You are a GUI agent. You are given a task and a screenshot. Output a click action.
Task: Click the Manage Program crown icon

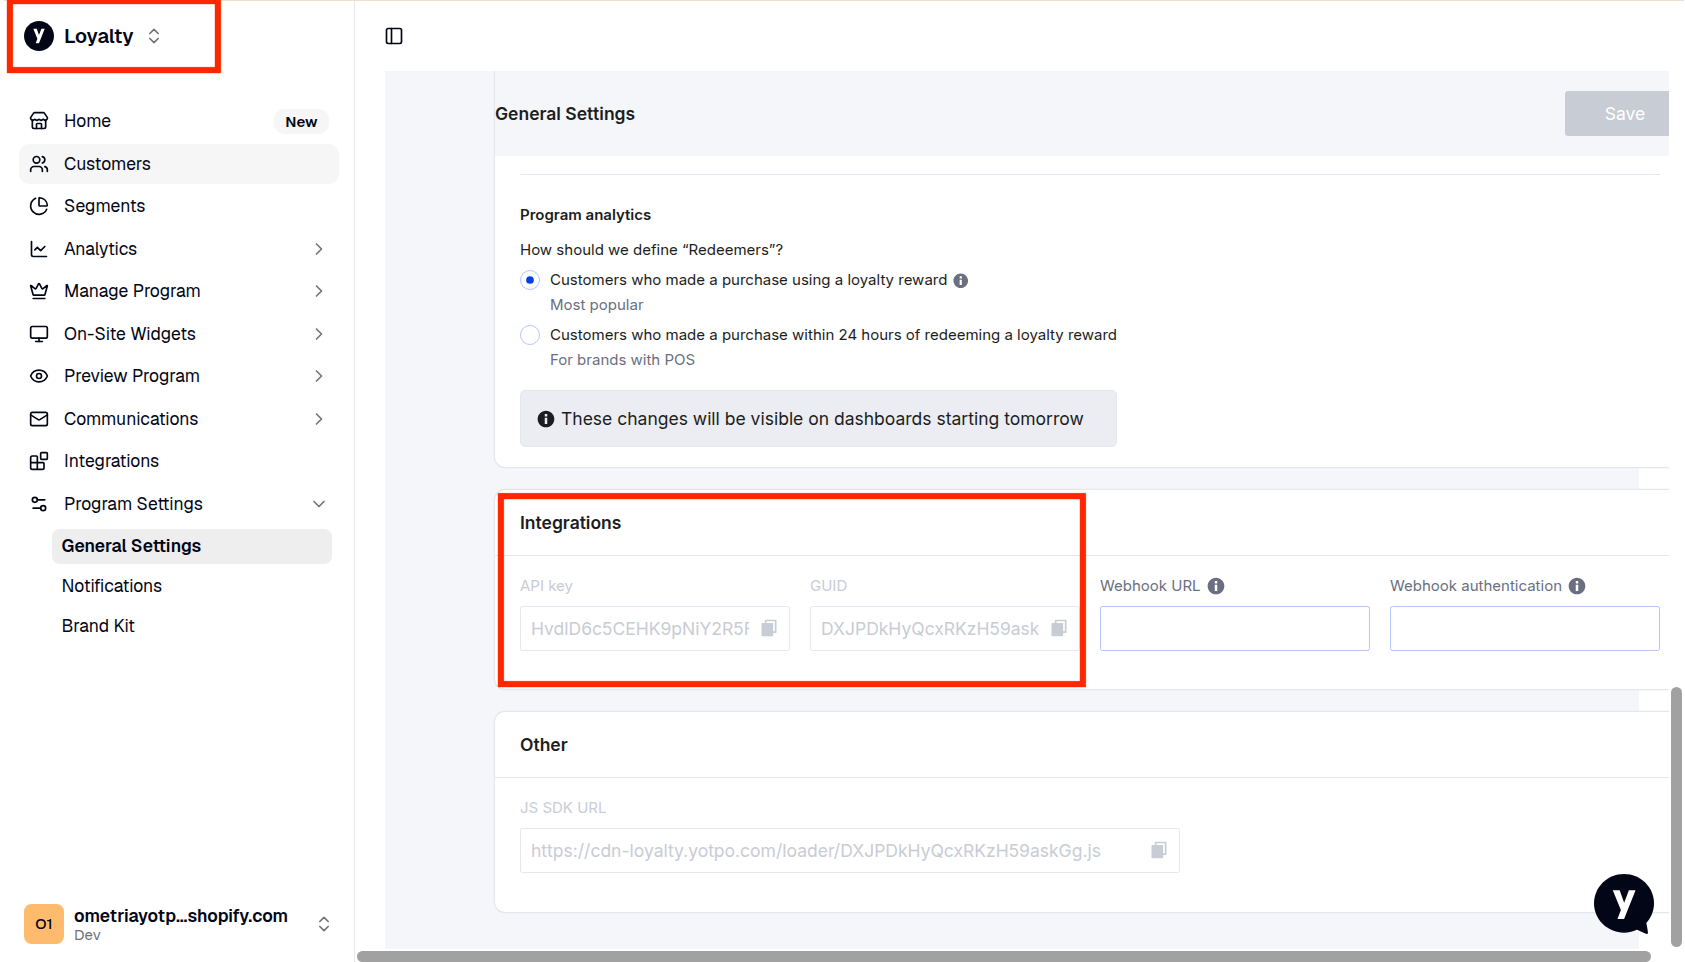point(39,291)
